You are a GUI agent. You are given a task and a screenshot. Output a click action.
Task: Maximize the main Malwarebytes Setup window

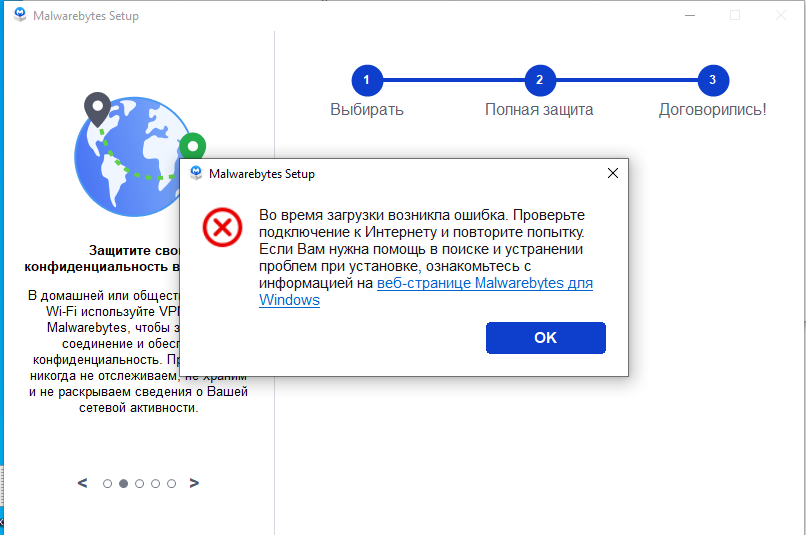tap(735, 15)
